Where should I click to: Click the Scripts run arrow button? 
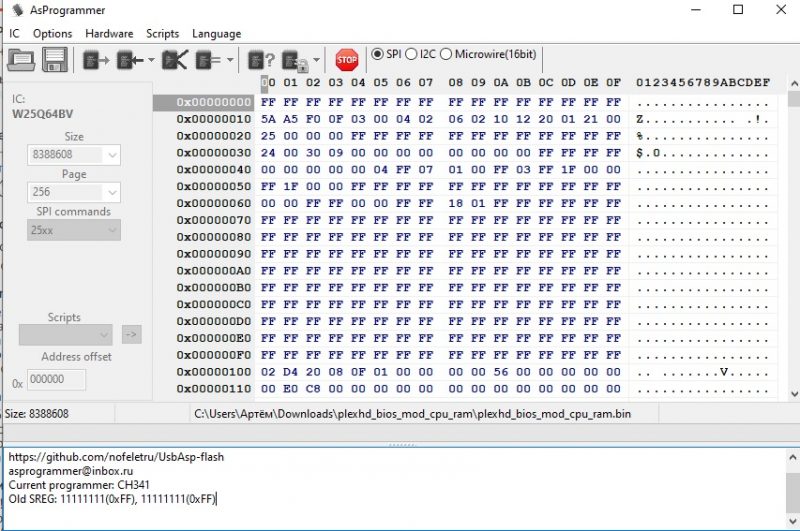point(132,335)
